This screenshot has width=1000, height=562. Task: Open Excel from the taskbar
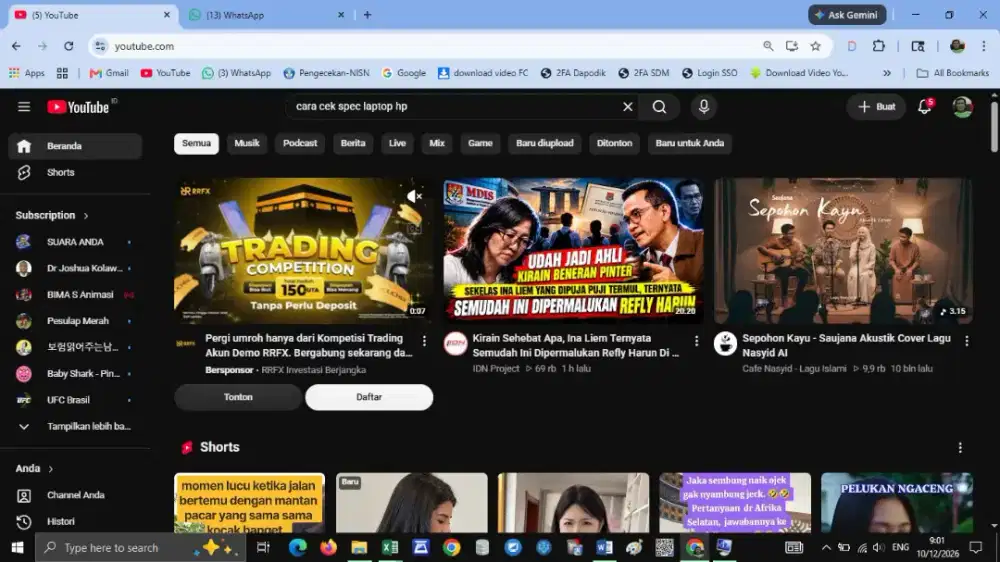390,547
